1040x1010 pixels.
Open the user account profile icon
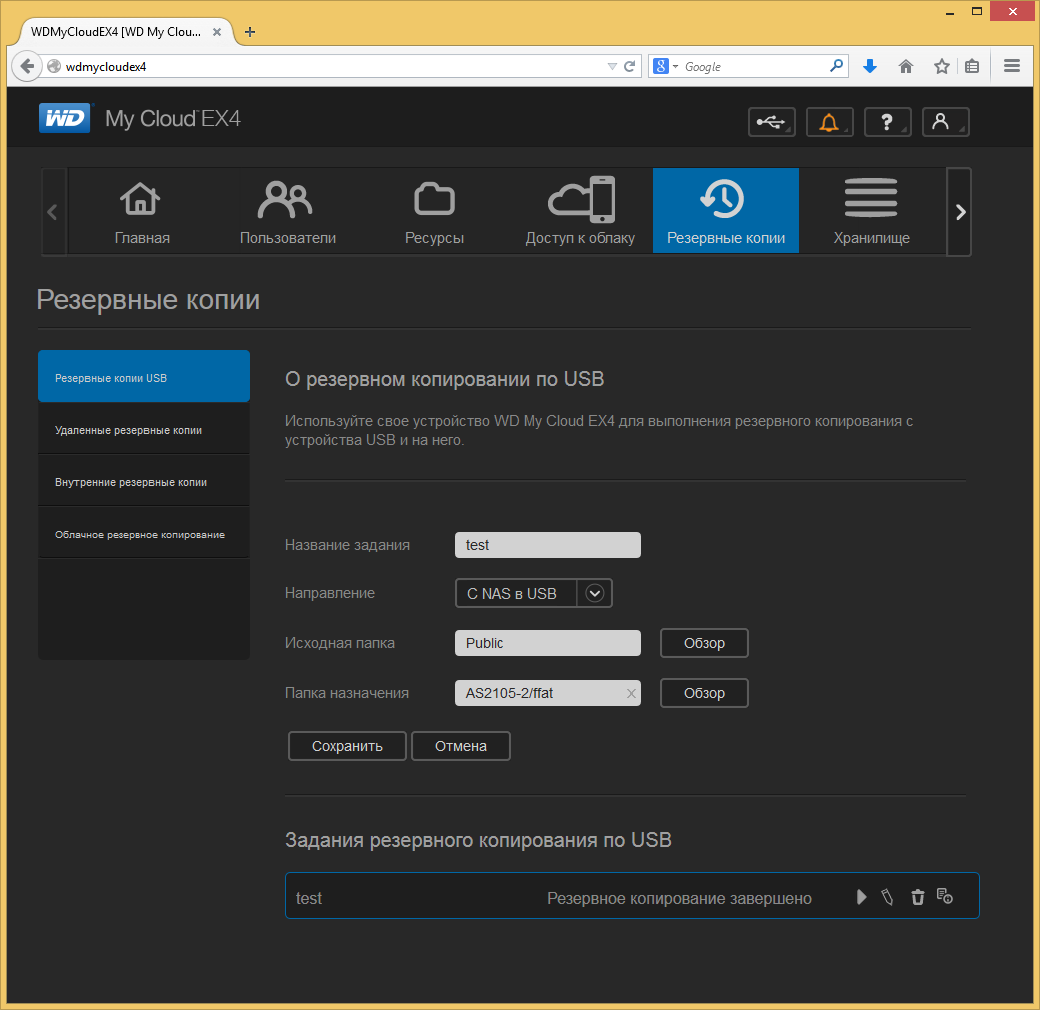coord(945,122)
